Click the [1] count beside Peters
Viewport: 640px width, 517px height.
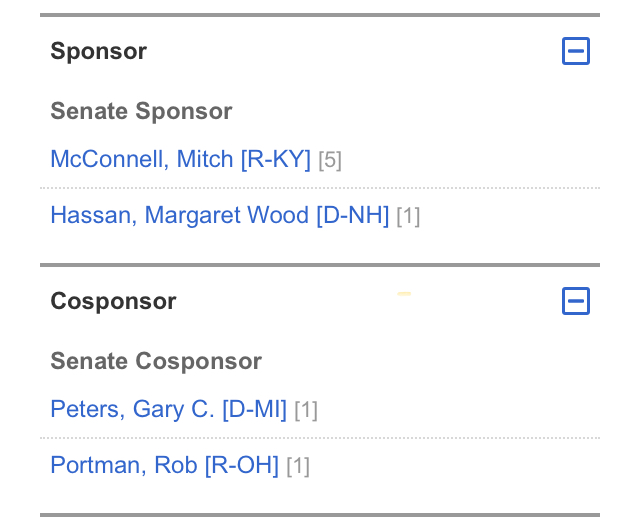(306, 410)
